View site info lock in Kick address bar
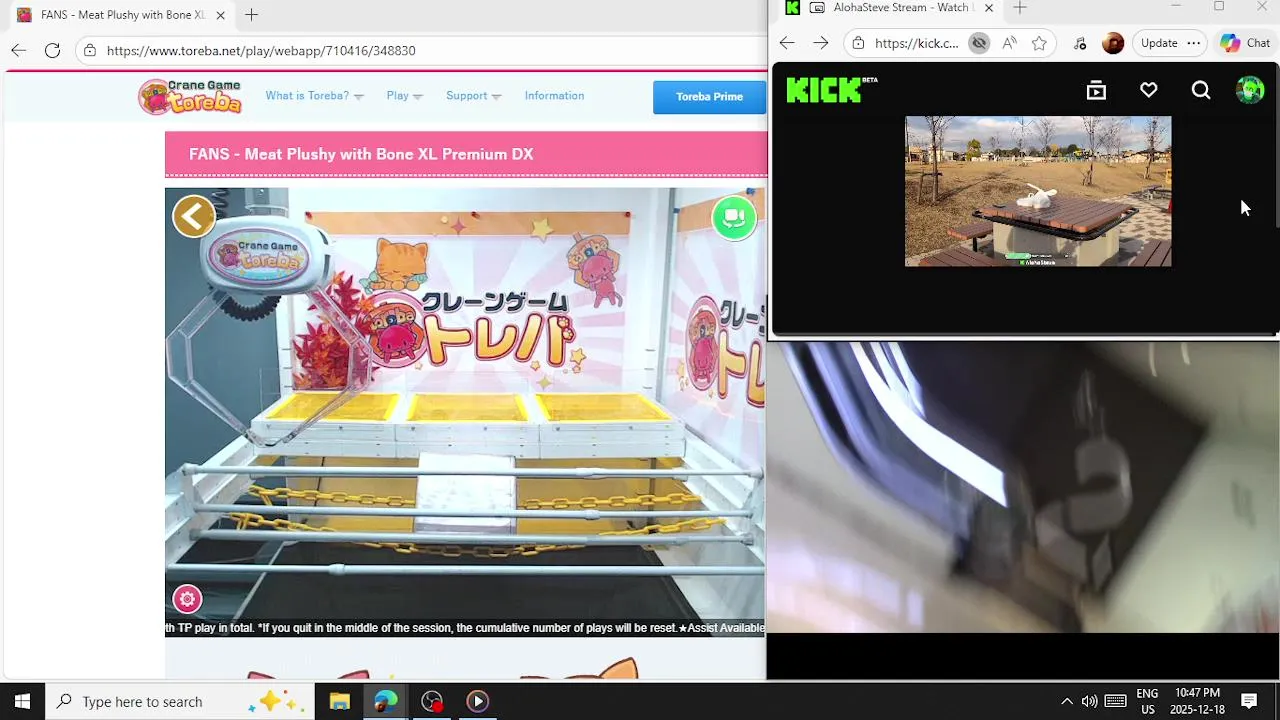Screen dimensions: 1280x720 pyautogui.click(x=858, y=43)
